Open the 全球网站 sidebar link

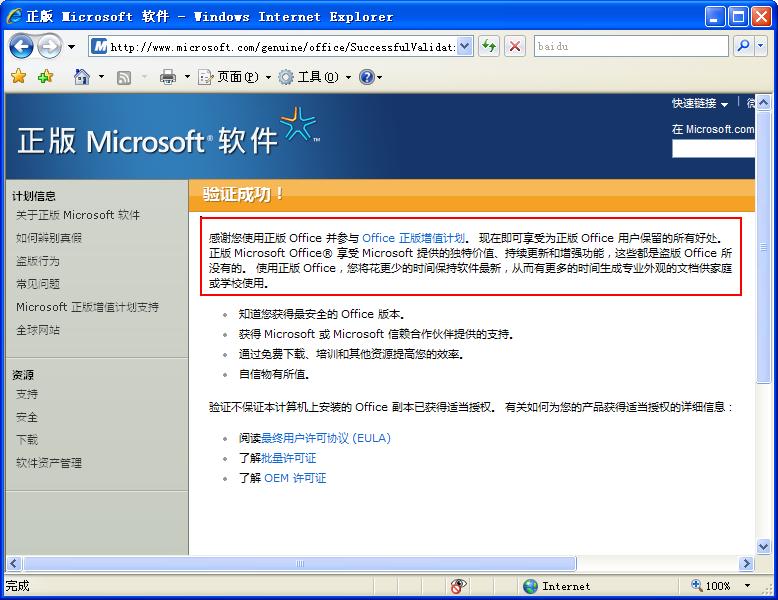pyautogui.click(x=38, y=330)
